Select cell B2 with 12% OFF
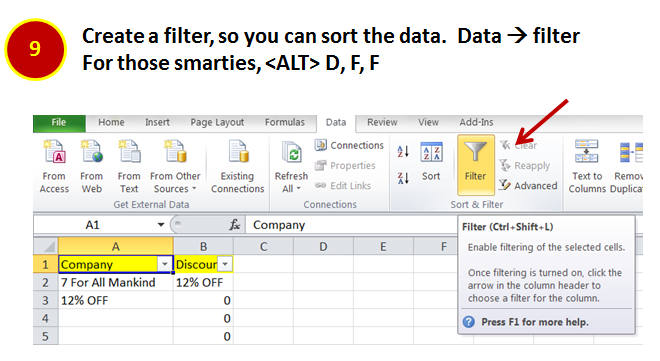Screen dimensions: 660x361 (203, 282)
